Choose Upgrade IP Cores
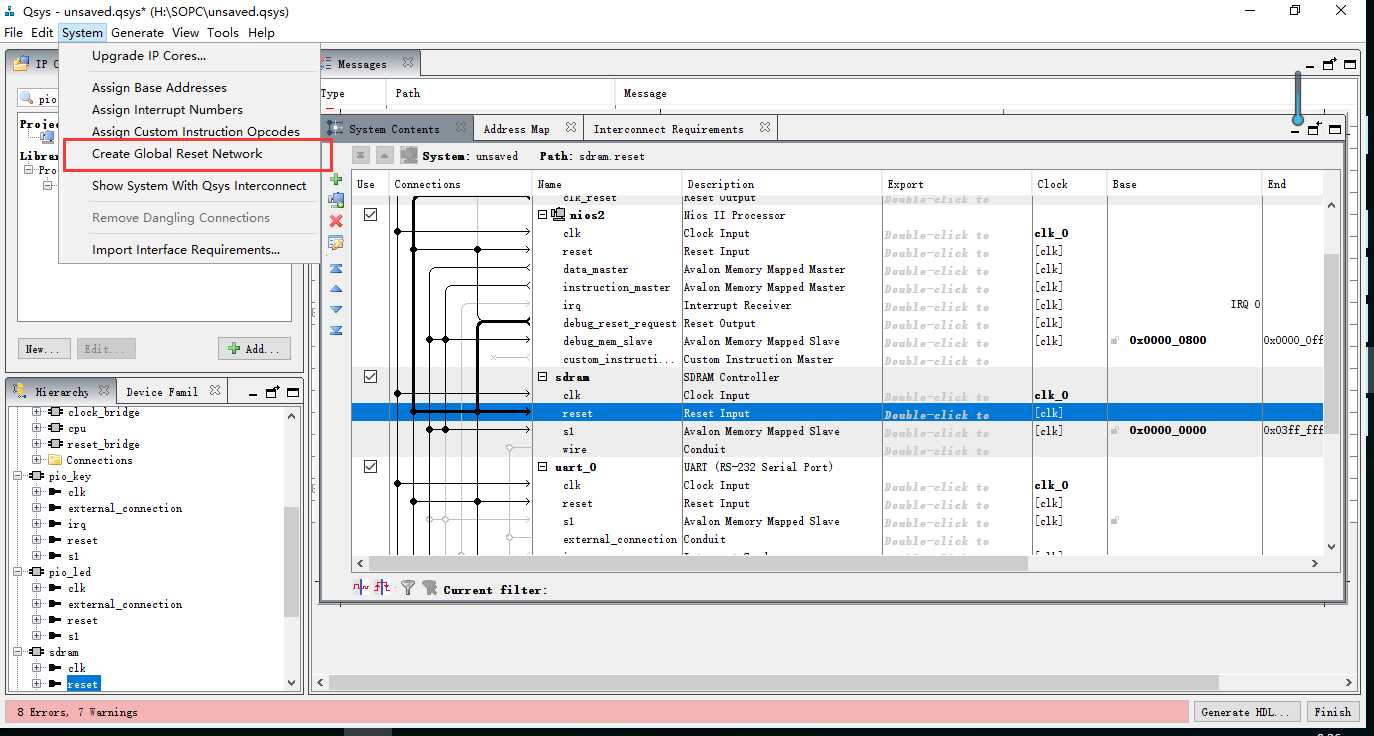This screenshot has width=1374, height=736. (x=149, y=56)
